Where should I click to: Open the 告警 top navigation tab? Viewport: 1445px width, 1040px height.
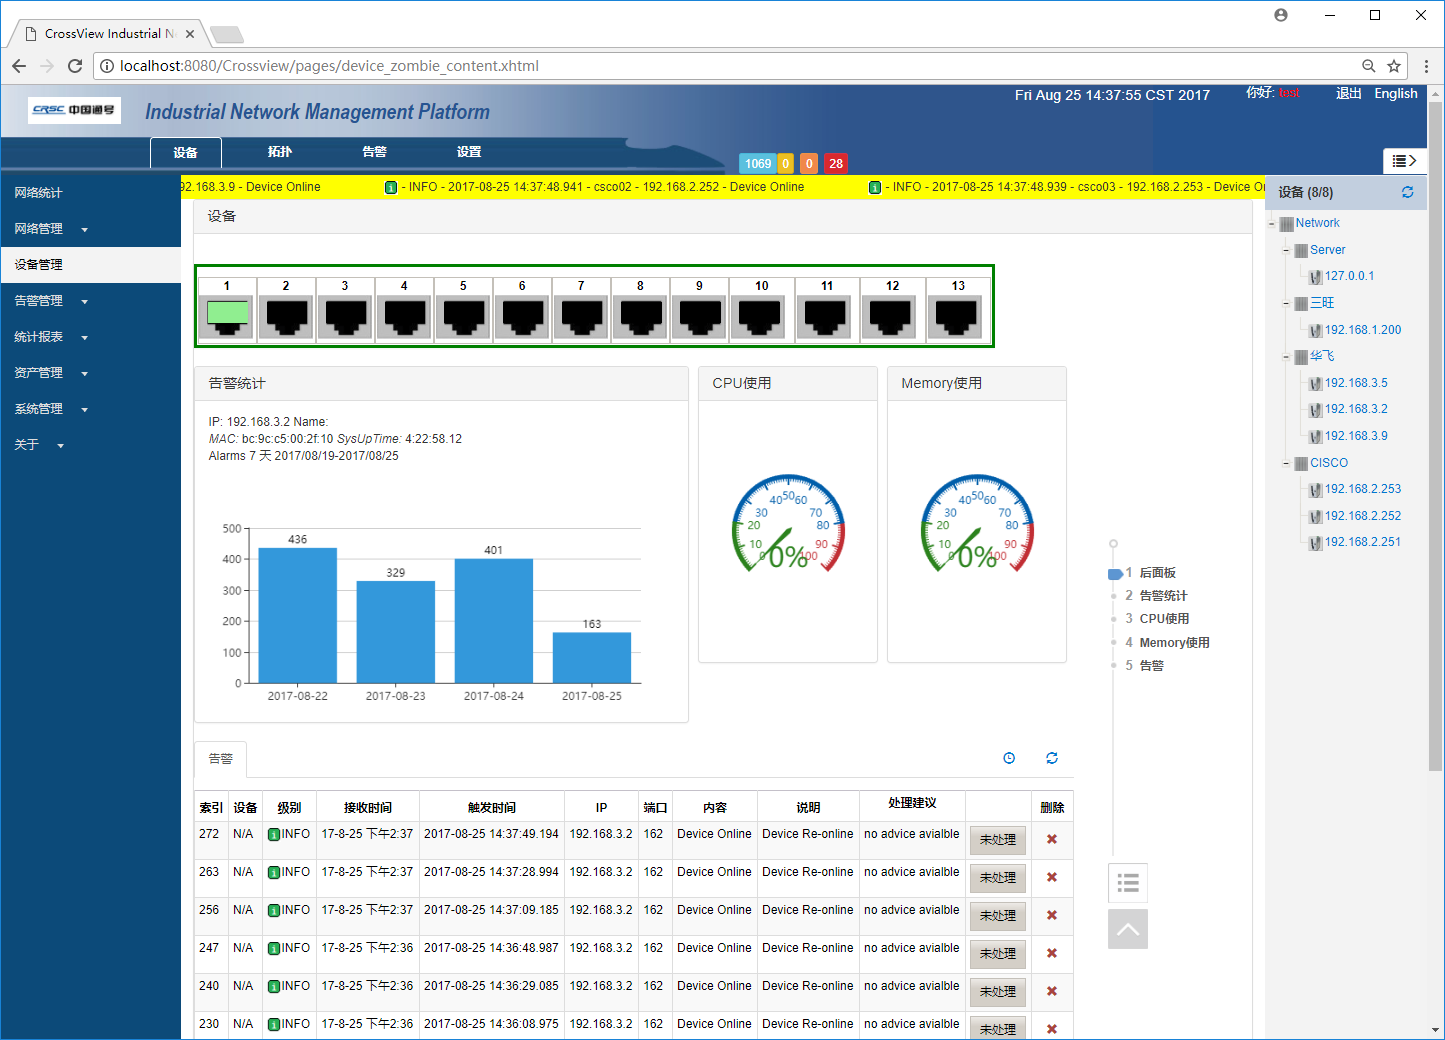point(374,152)
